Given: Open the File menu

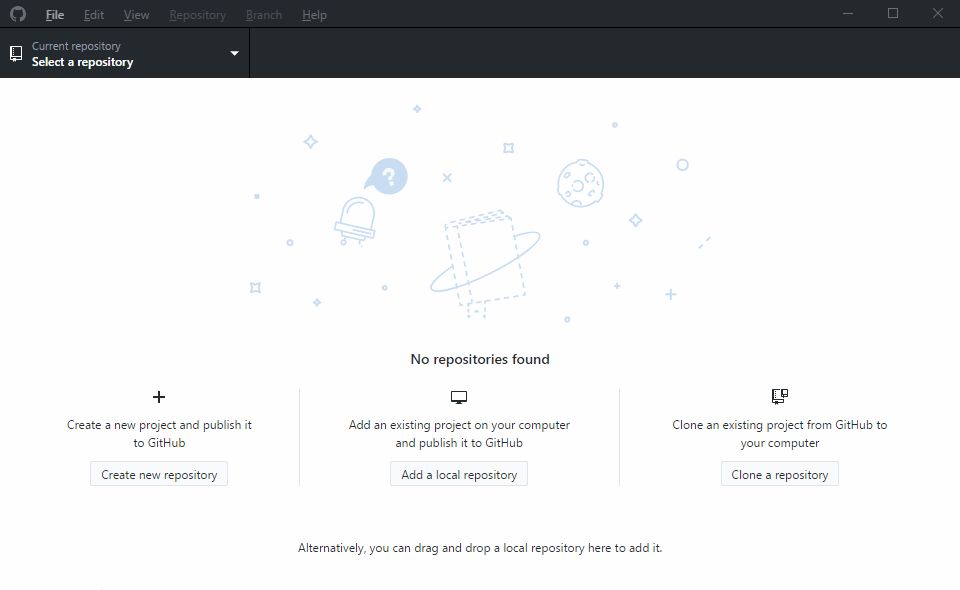Looking at the screenshot, I should coord(54,15).
